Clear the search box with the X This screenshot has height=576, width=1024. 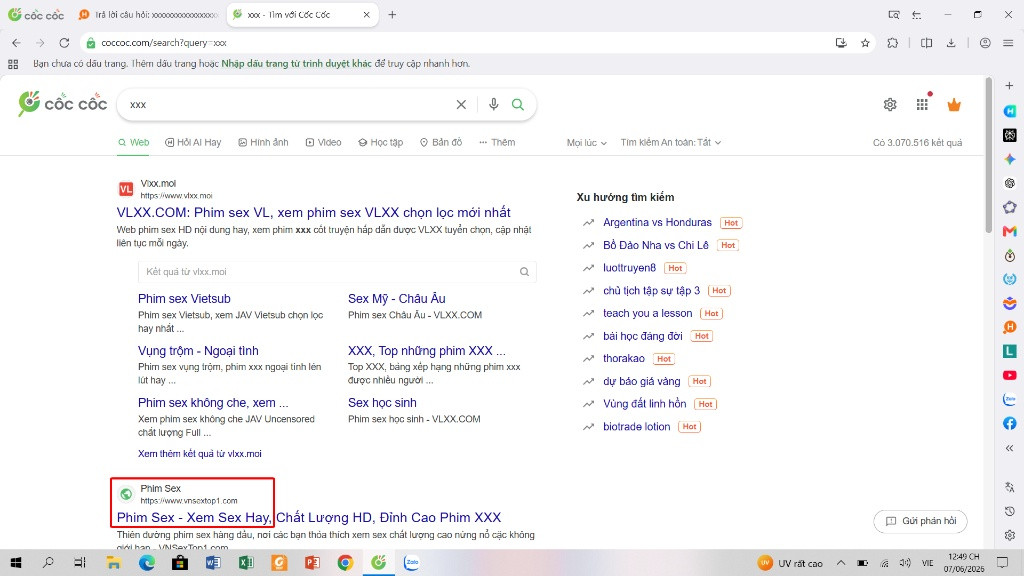[x=461, y=104]
